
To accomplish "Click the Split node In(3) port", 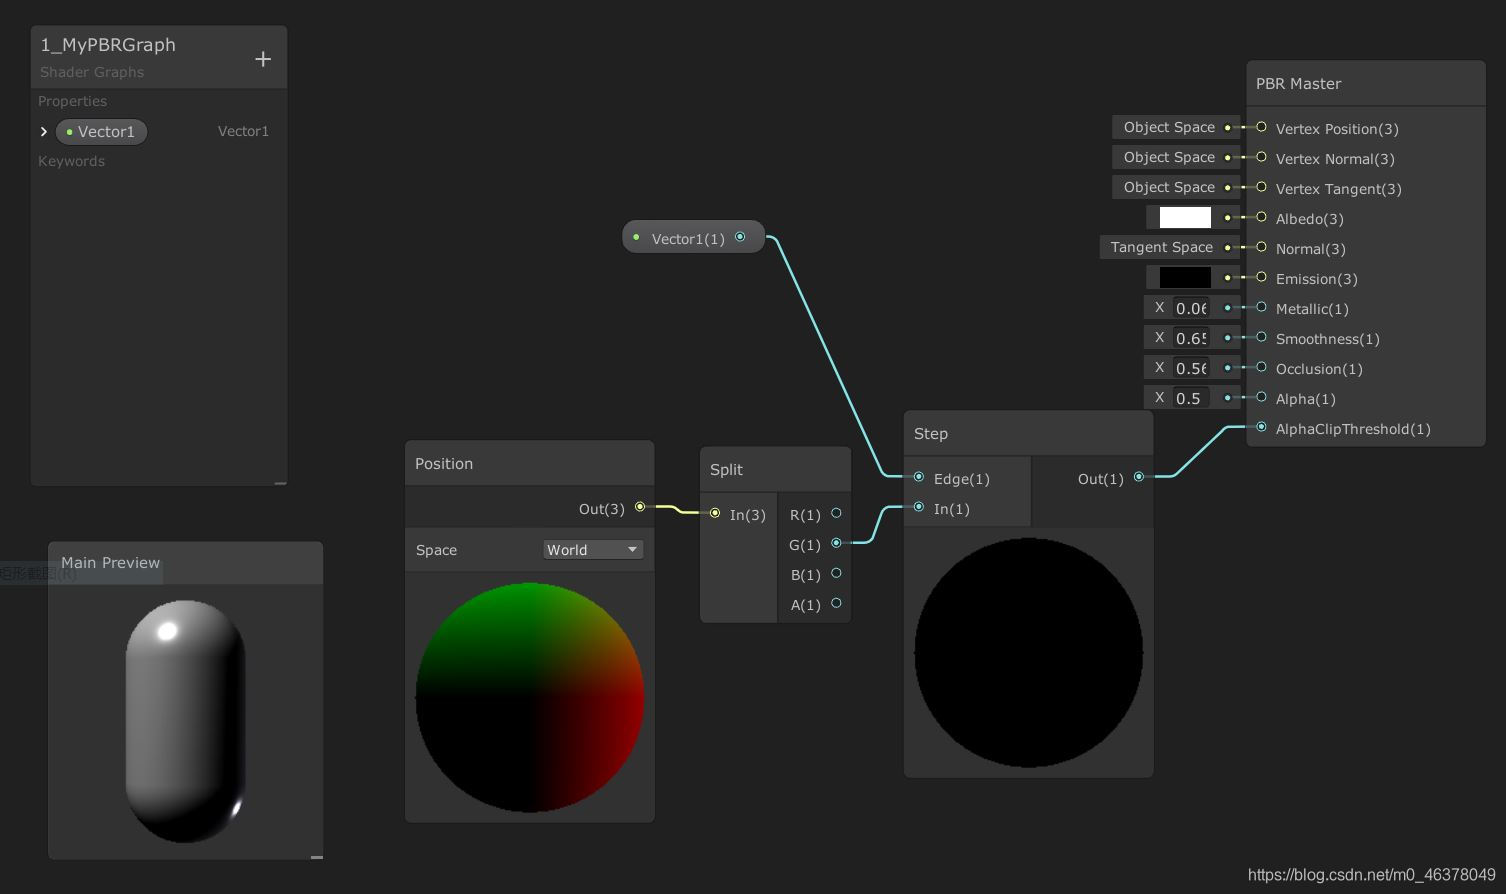I will (715, 513).
